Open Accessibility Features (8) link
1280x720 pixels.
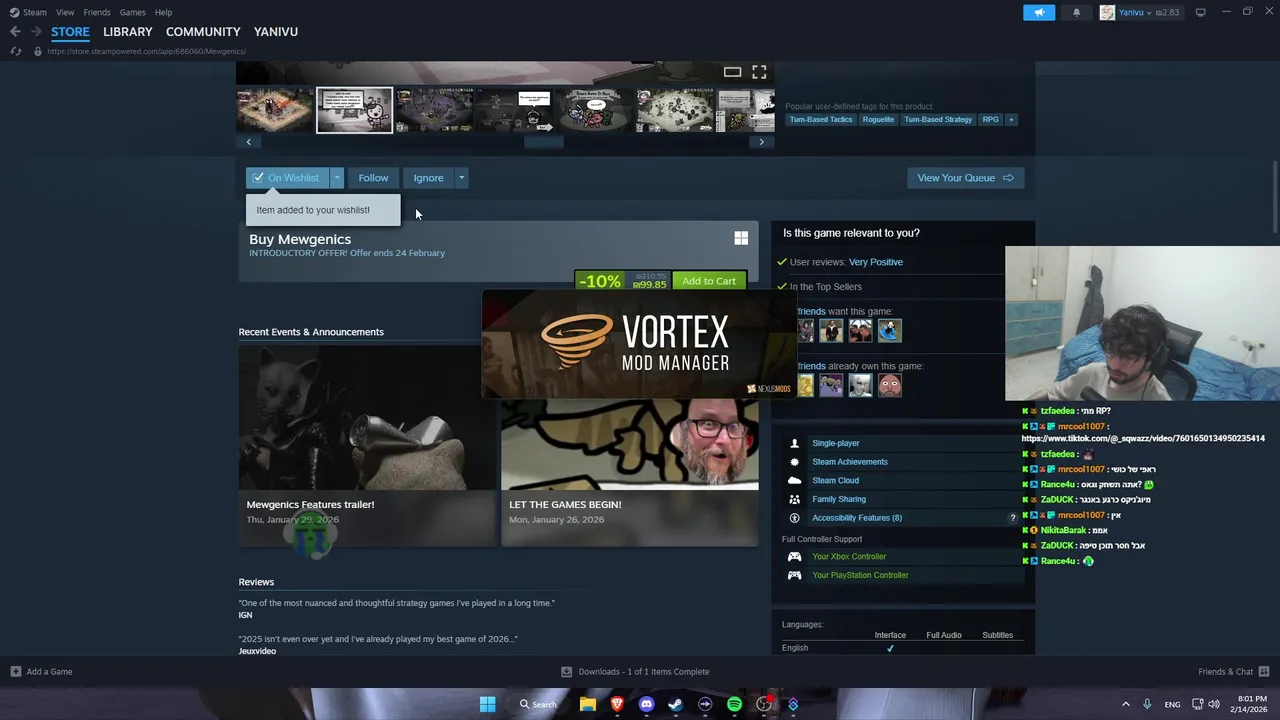coord(857,518)
